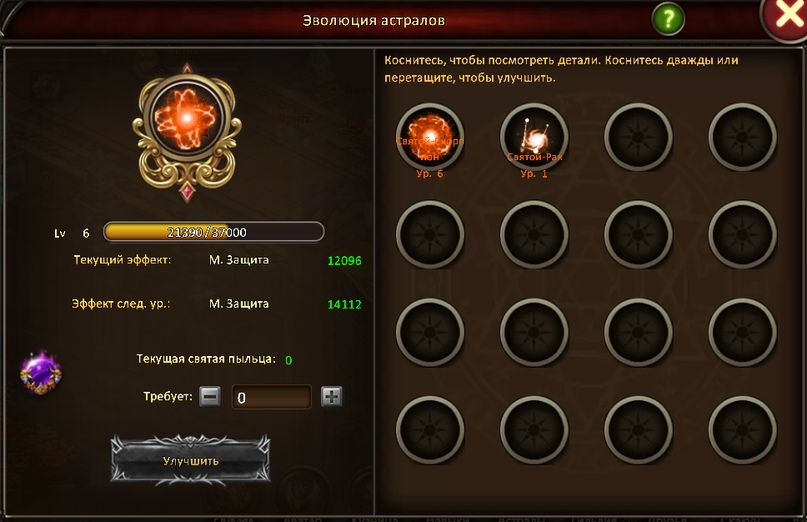Click the Улучшить upgrade button
Screen dimensions: 807x522
[x=190, y=460]
